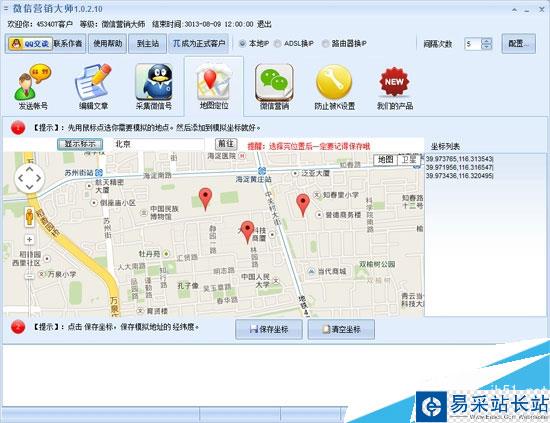Click the 到主站 button
550x423 pixels.
147,44
